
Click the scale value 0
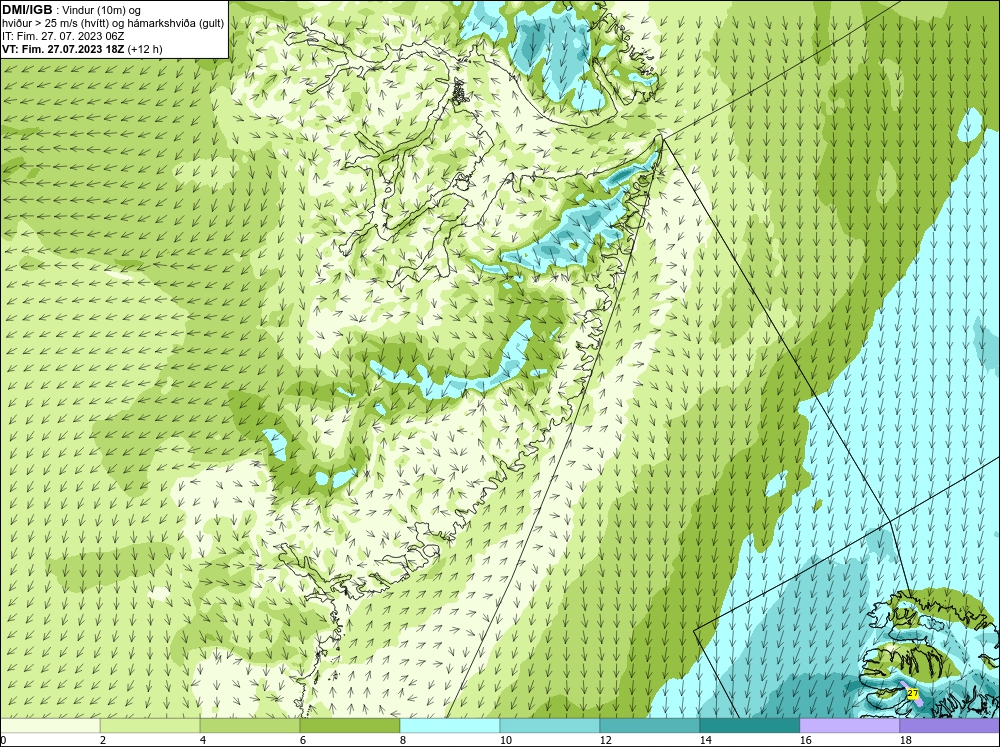(x=3, y=740)
